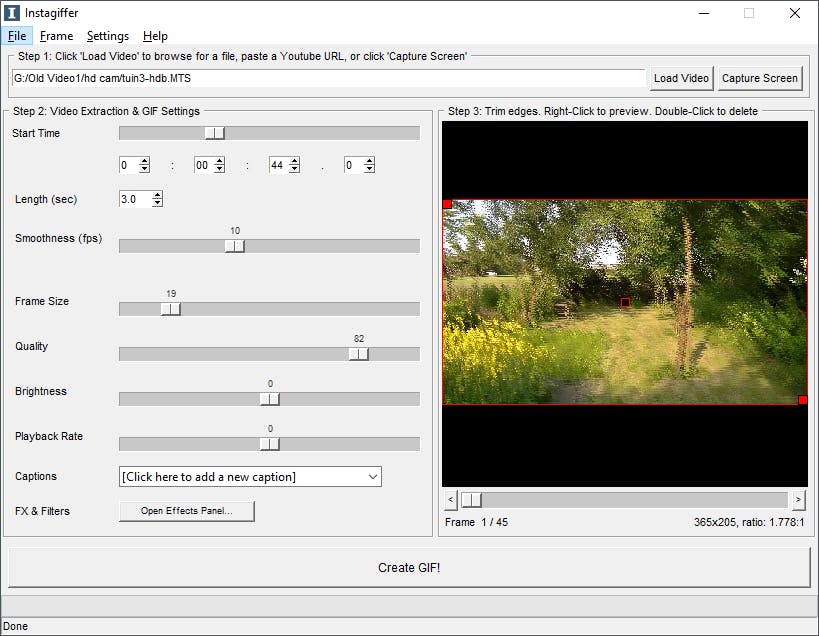This screenshot has height=636, width=819.
Task: Click the next frame arrow button
Action: coord(798,500)
